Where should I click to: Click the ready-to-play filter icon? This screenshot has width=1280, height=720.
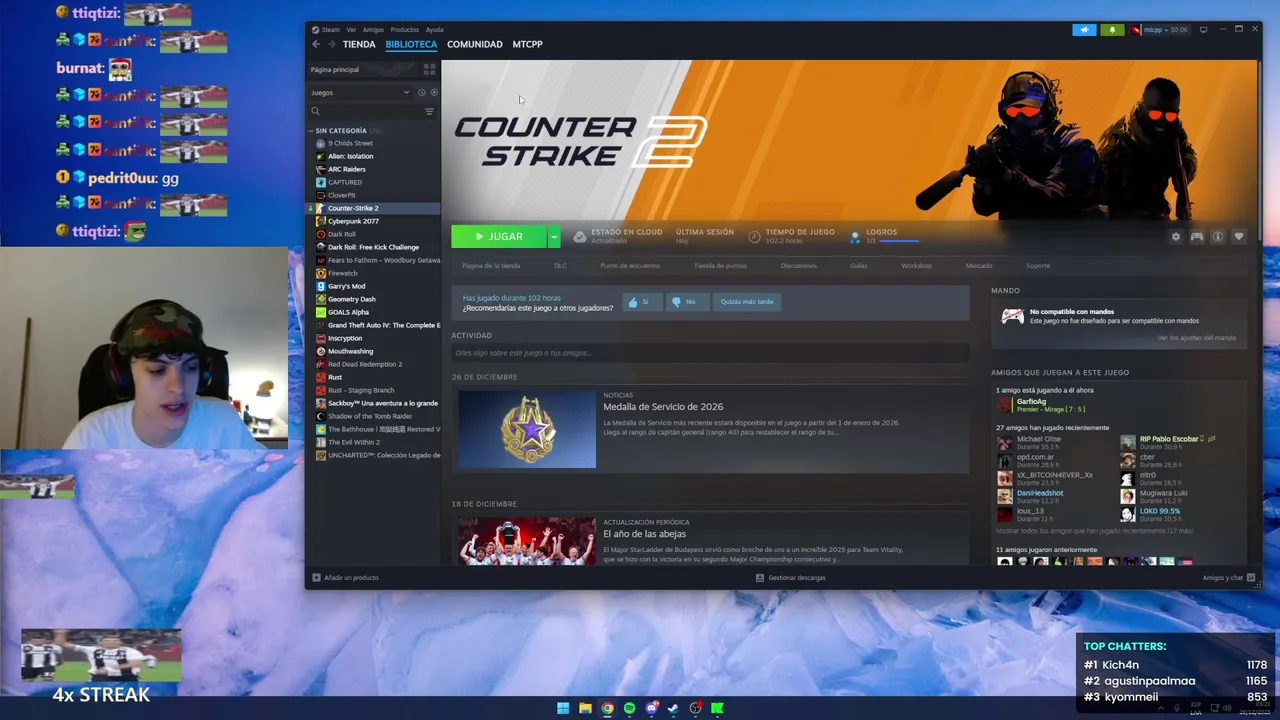433,92
